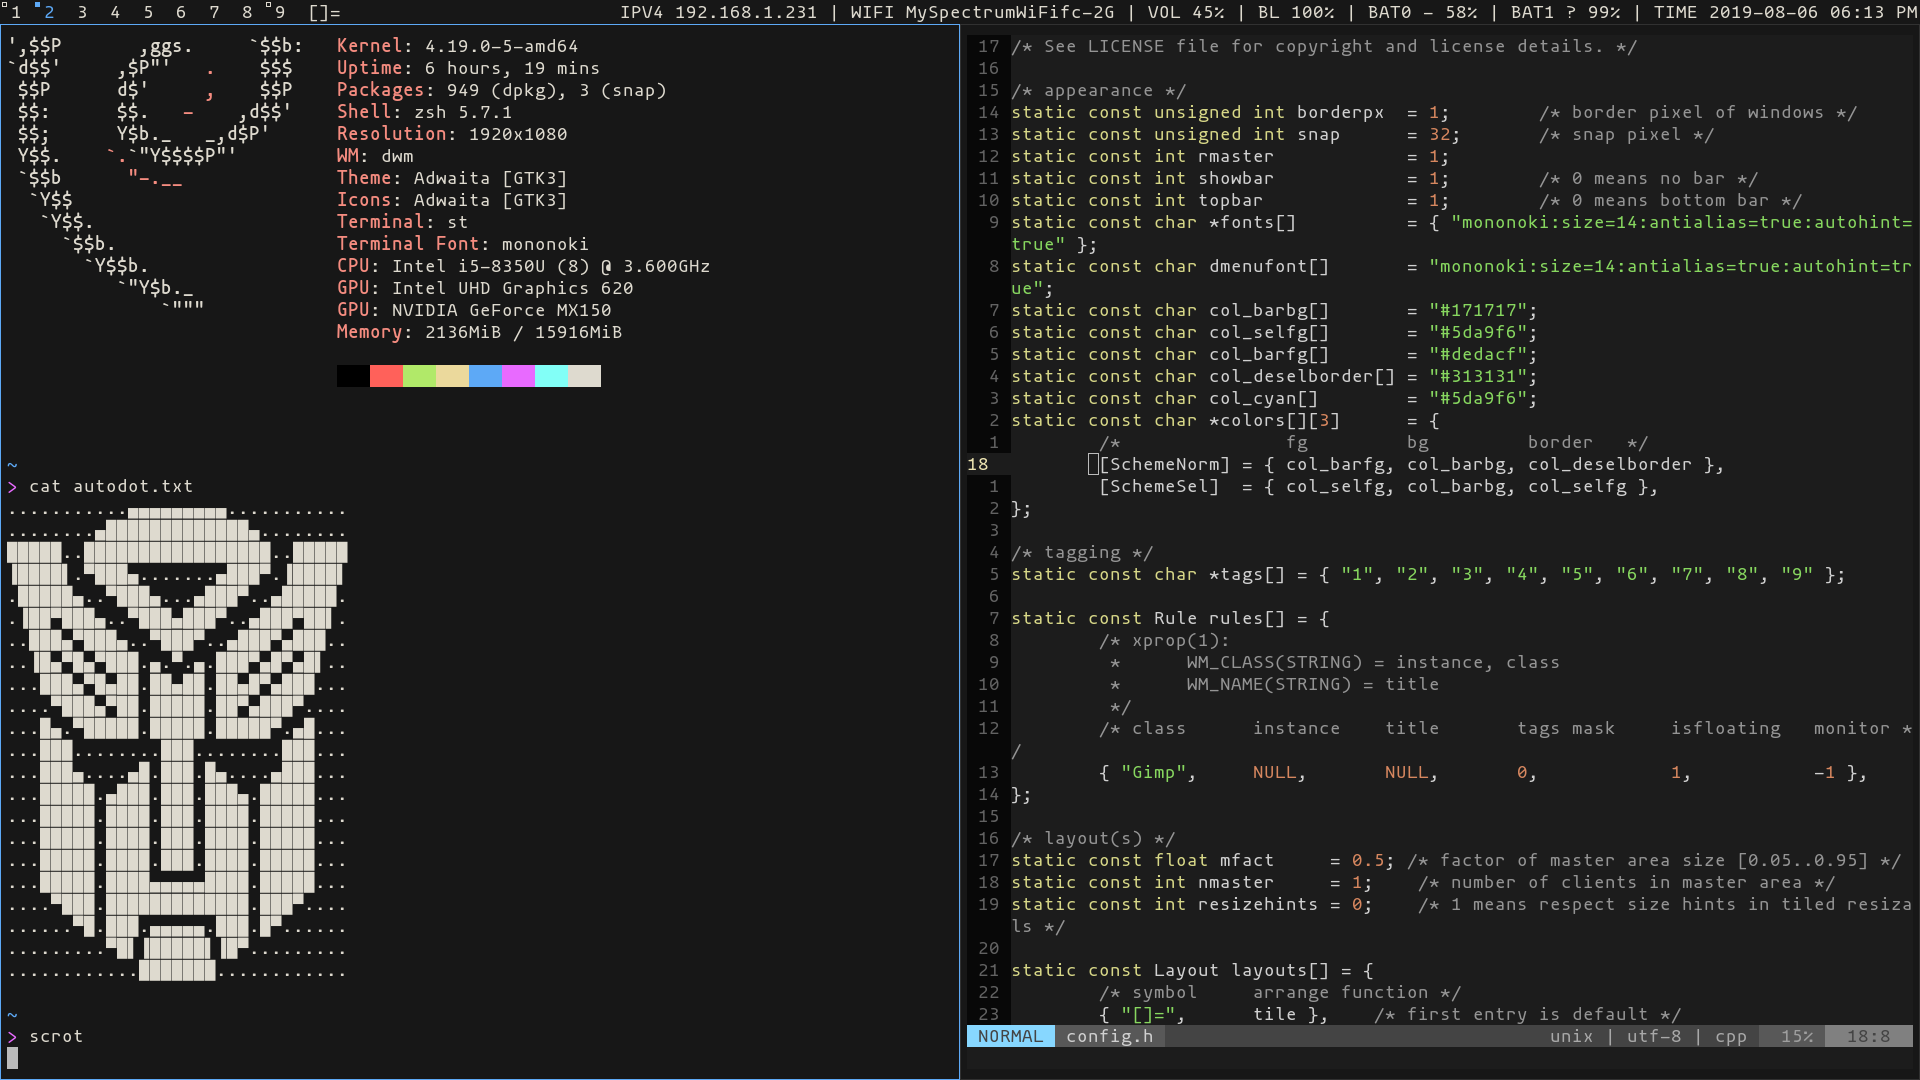This screenshot has height=1080, width=1920.
Task: Select dwm tag 9 in bar
Action: pos(280,12)
